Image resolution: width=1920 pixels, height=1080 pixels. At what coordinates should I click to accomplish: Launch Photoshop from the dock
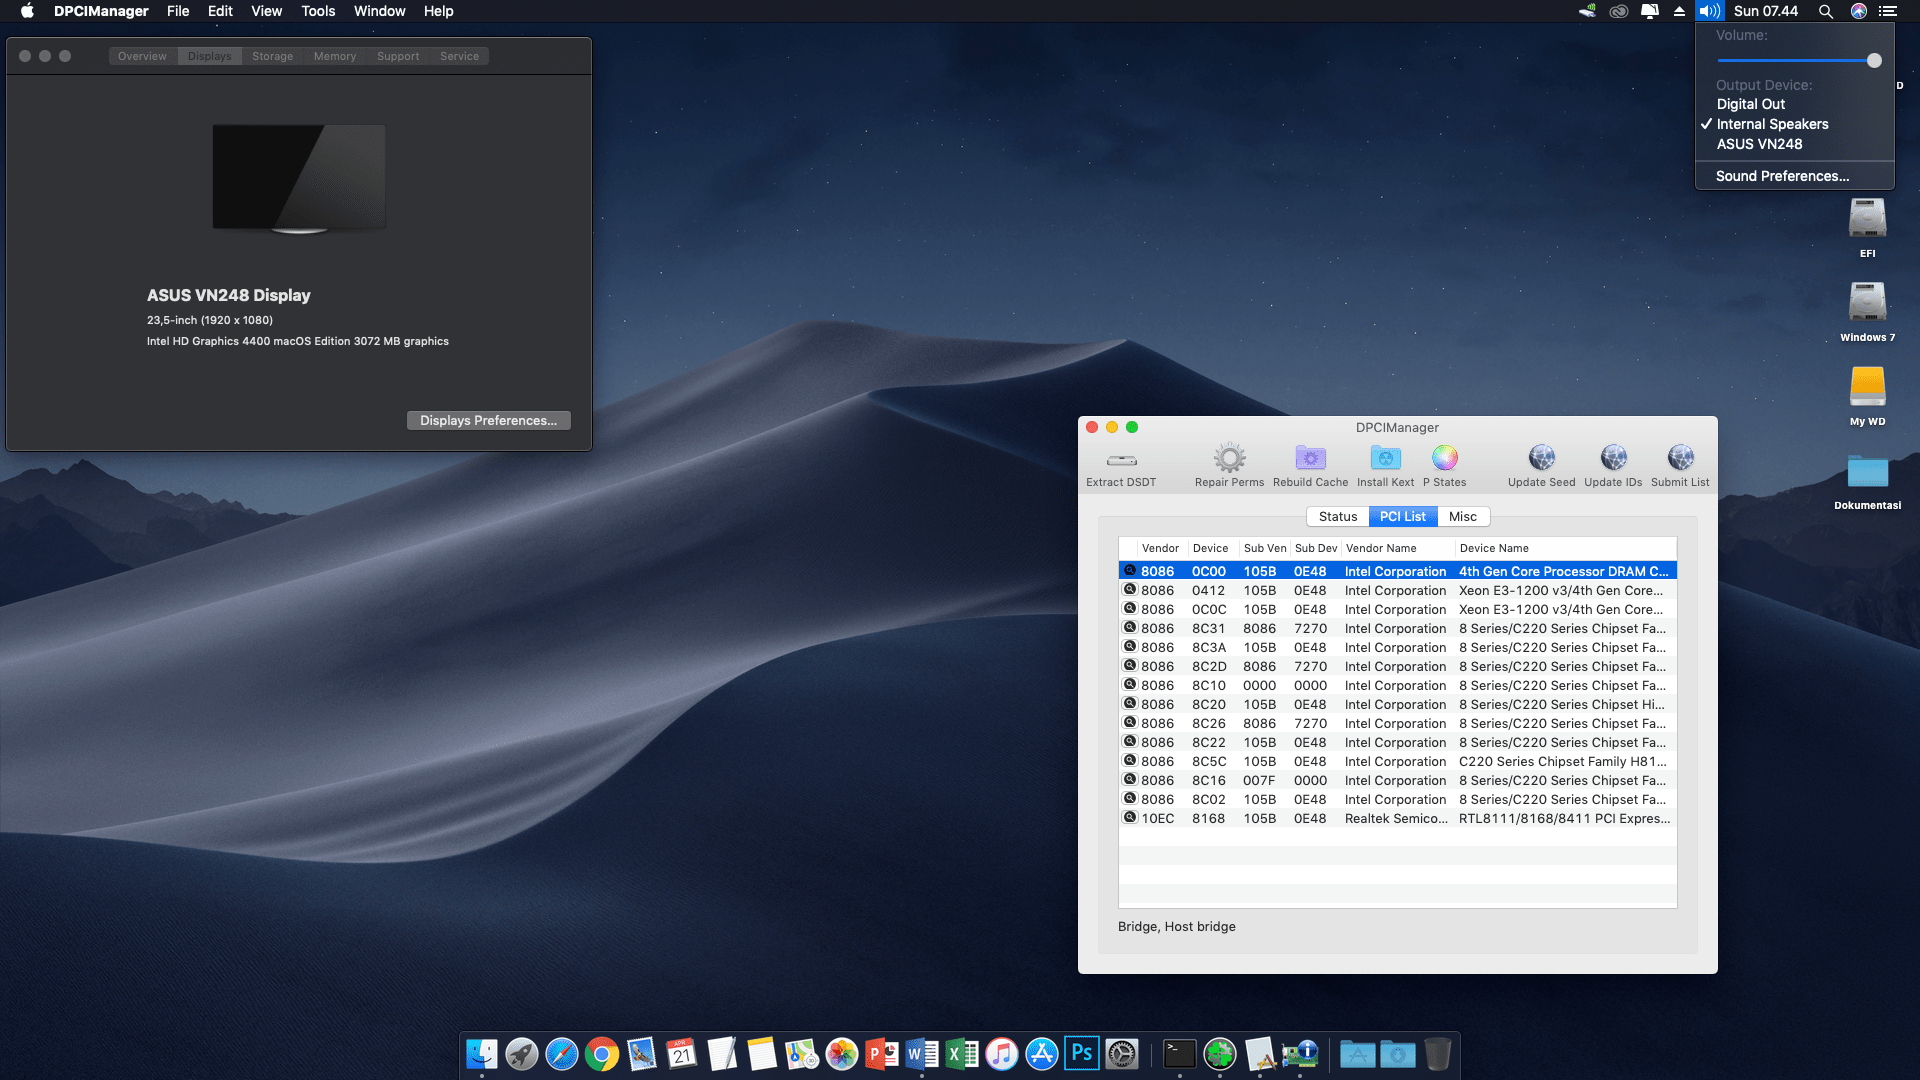[1082, 1054]
